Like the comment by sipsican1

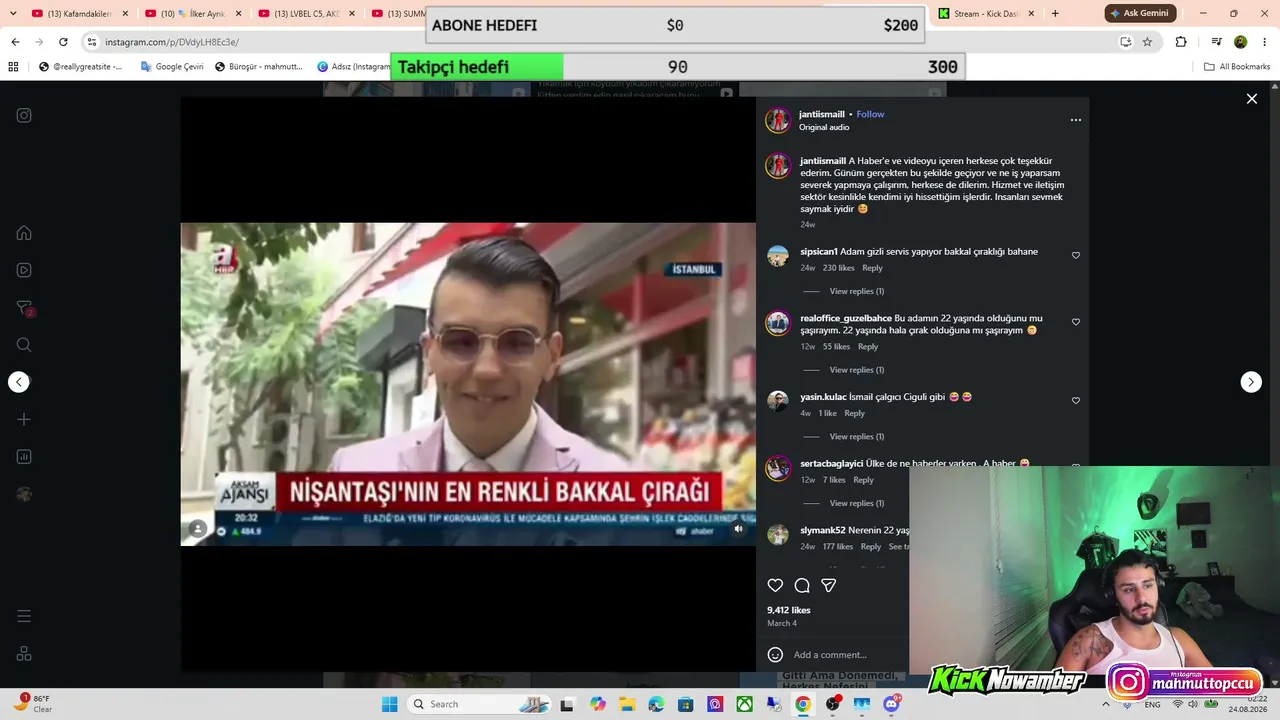[x=1076, y=255]
